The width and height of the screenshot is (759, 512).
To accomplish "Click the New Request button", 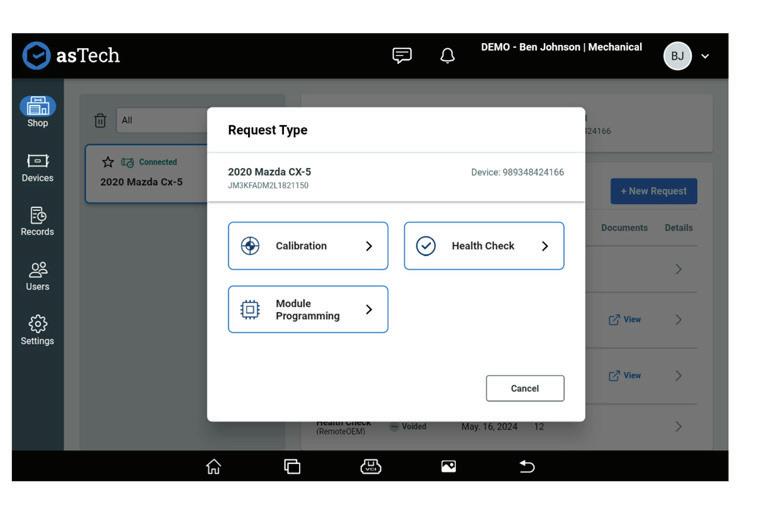I will [653, 191].
